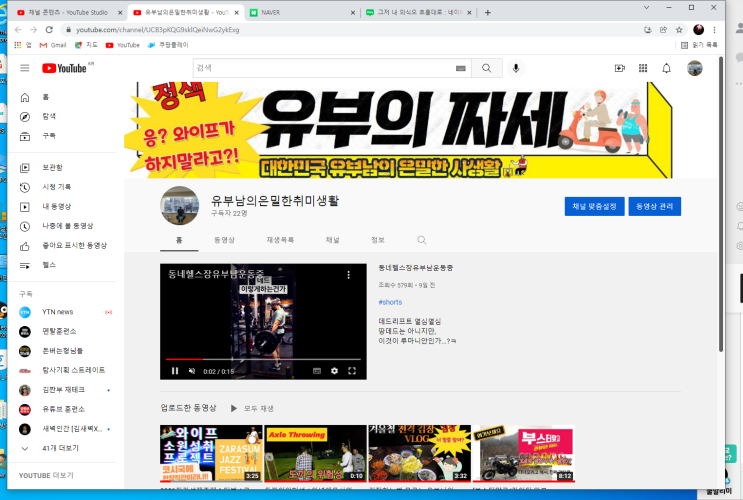Switch to the 동영상 channel tab
Viewport: 743px width, 500px height.
pyautogui.click(x=224, y=240)
